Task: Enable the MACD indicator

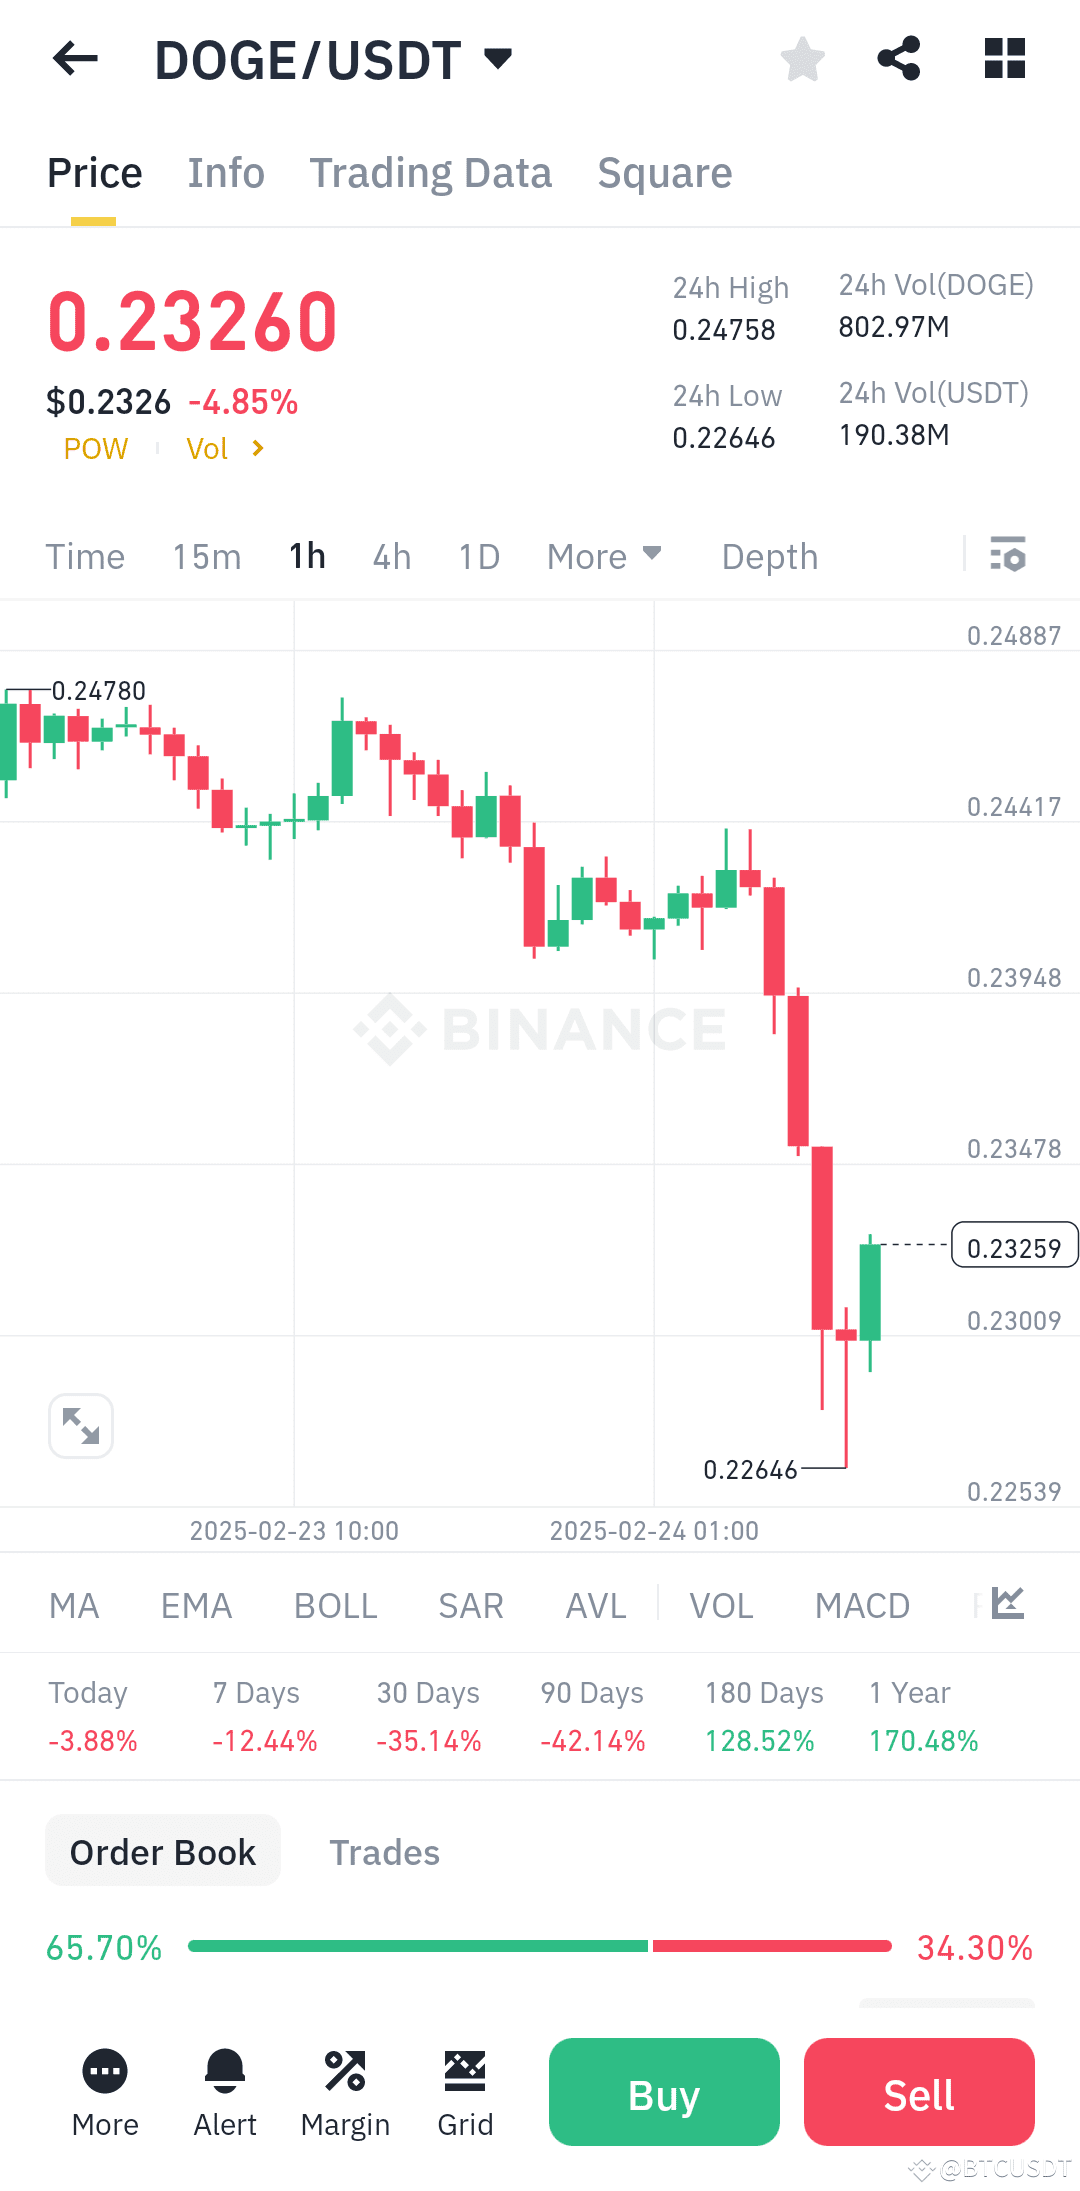Action: (862, 1605)
